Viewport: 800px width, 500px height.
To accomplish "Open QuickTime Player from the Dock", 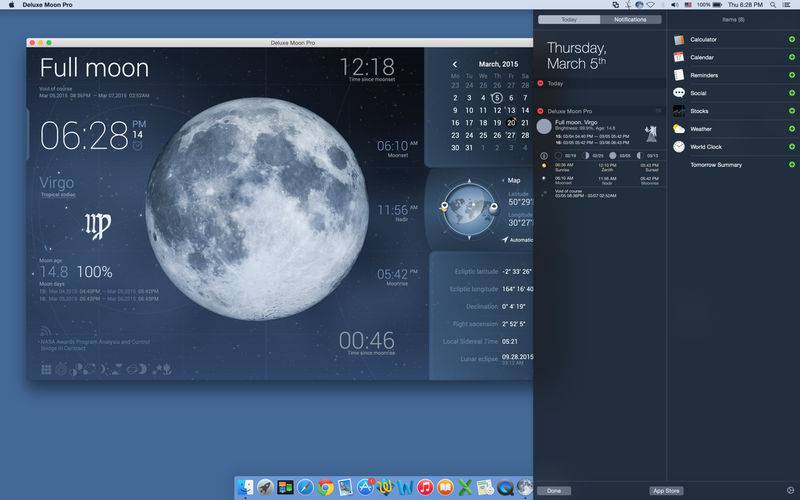I will (x=505, y=487).
